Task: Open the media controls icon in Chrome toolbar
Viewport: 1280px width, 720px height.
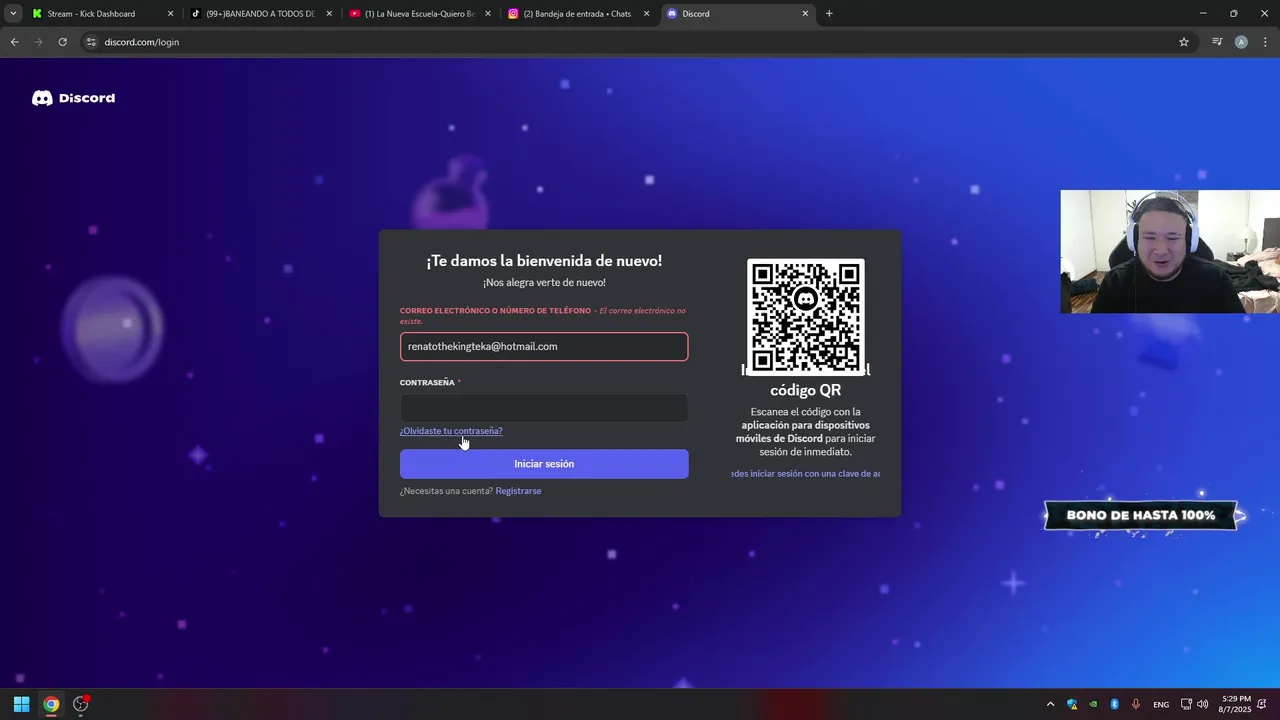Action: point(1217,42)
